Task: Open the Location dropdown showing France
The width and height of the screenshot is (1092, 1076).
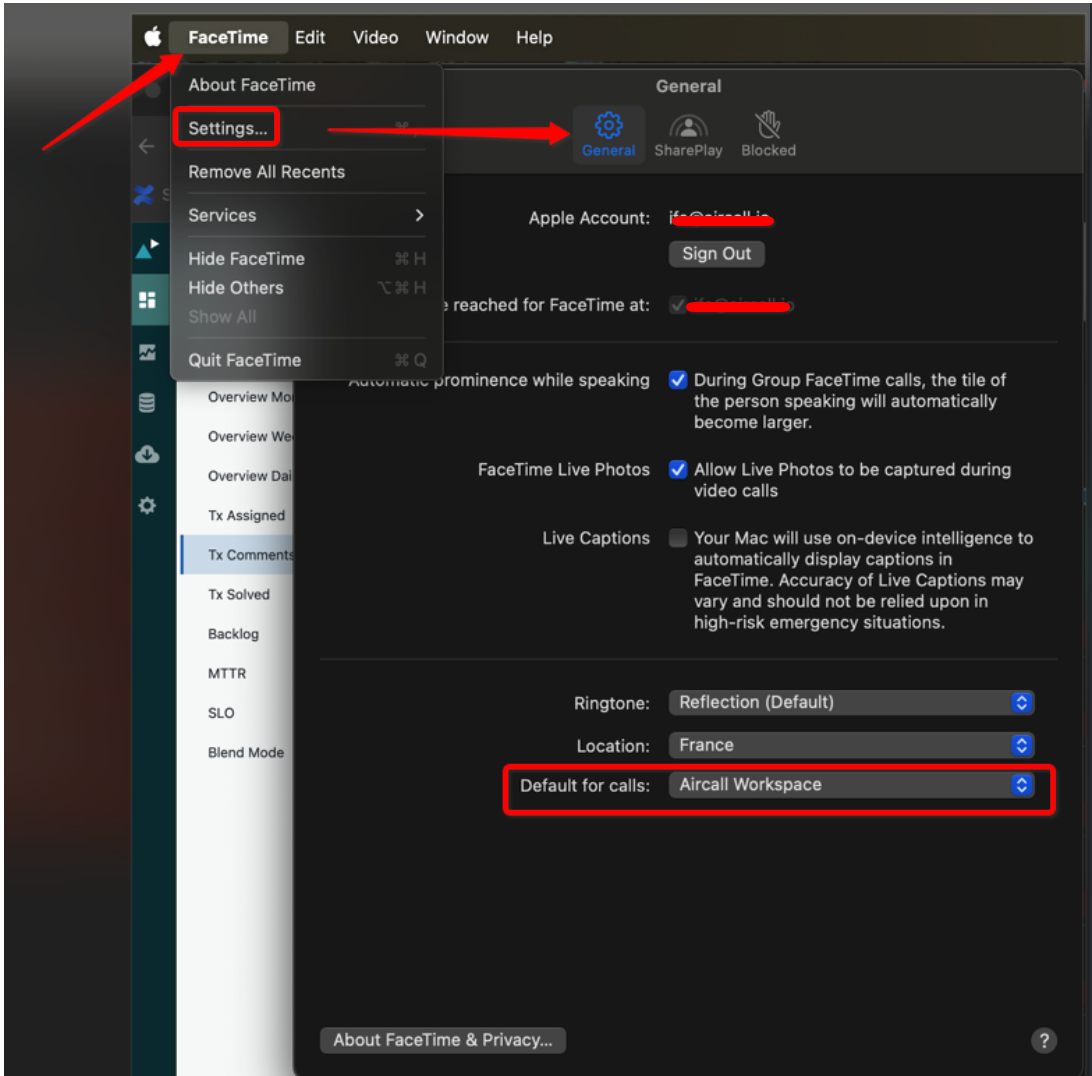Action: (851, 745)
